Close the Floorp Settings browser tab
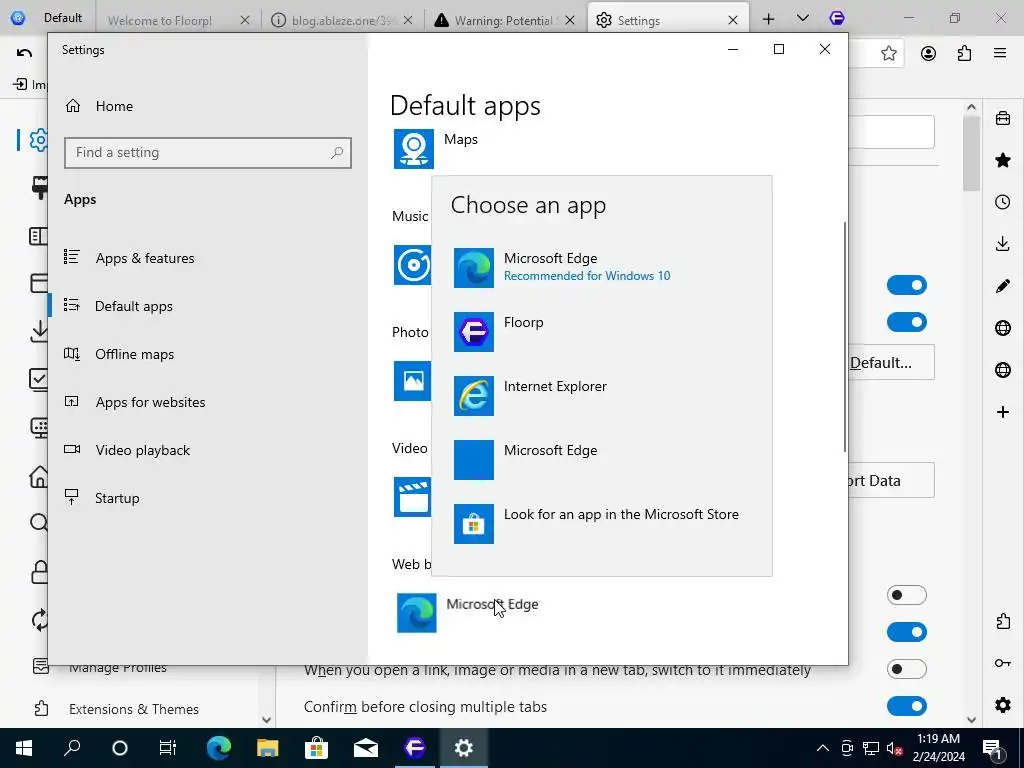Viewport: 1024px width, 768px height. 733,20
